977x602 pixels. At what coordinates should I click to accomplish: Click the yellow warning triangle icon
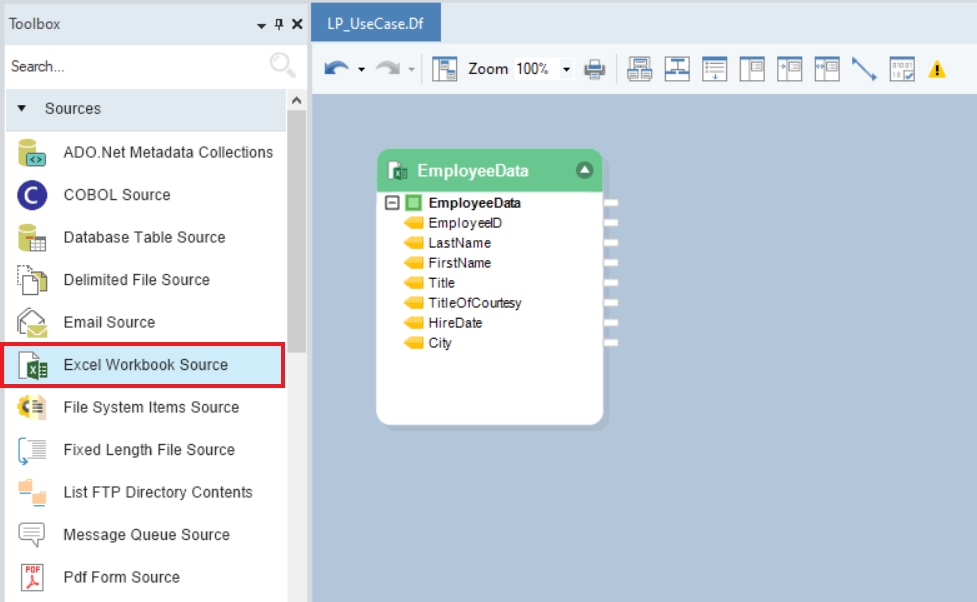point(936,69)
